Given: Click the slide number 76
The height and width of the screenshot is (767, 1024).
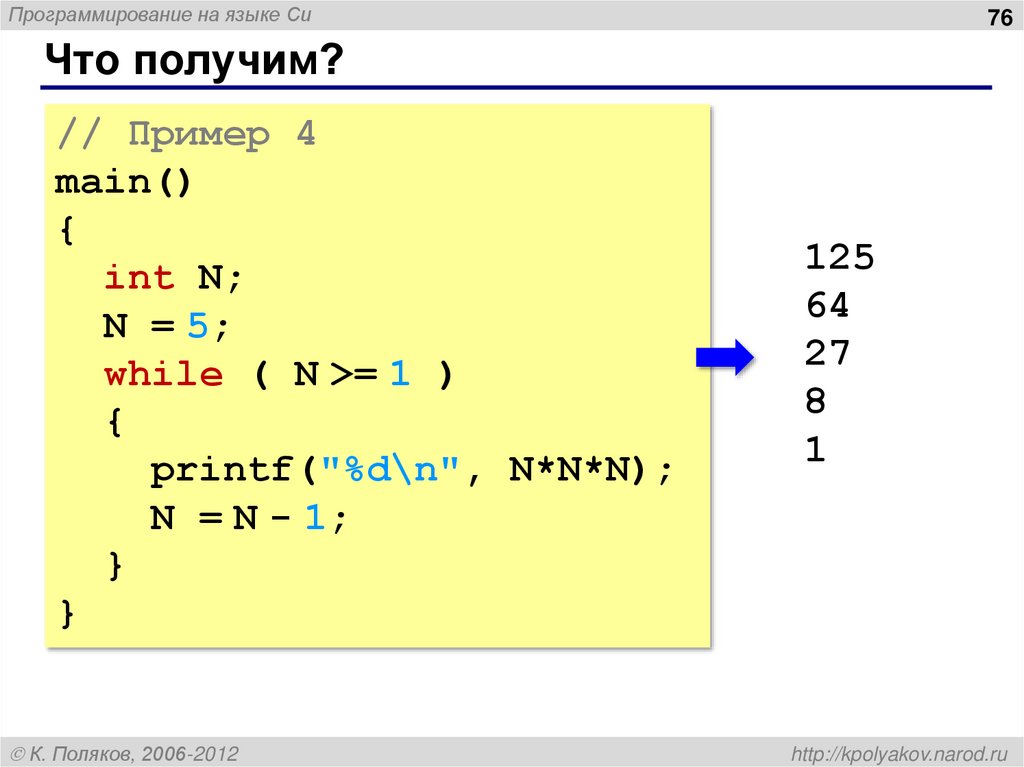Looking at the screenshot, I should tap(1000, 17).
